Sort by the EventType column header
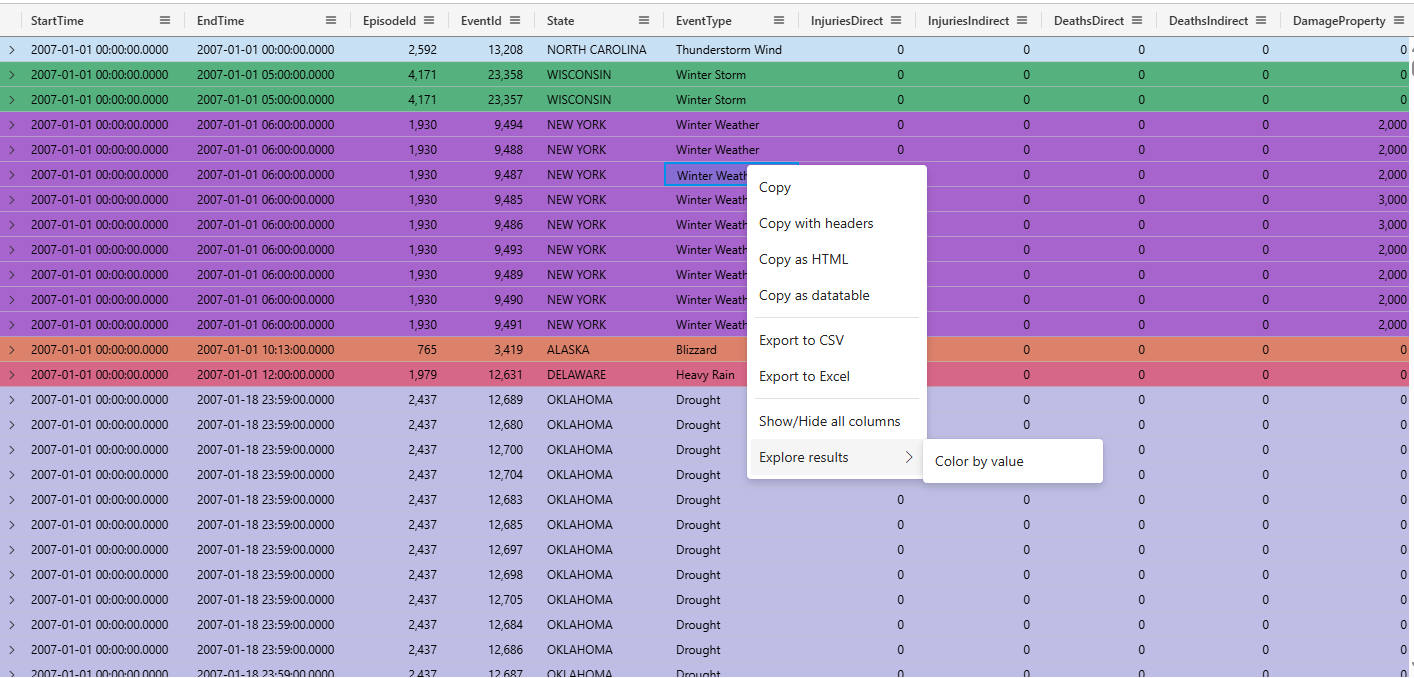Viewport: 1414px width, 678px height. [703, 20]
